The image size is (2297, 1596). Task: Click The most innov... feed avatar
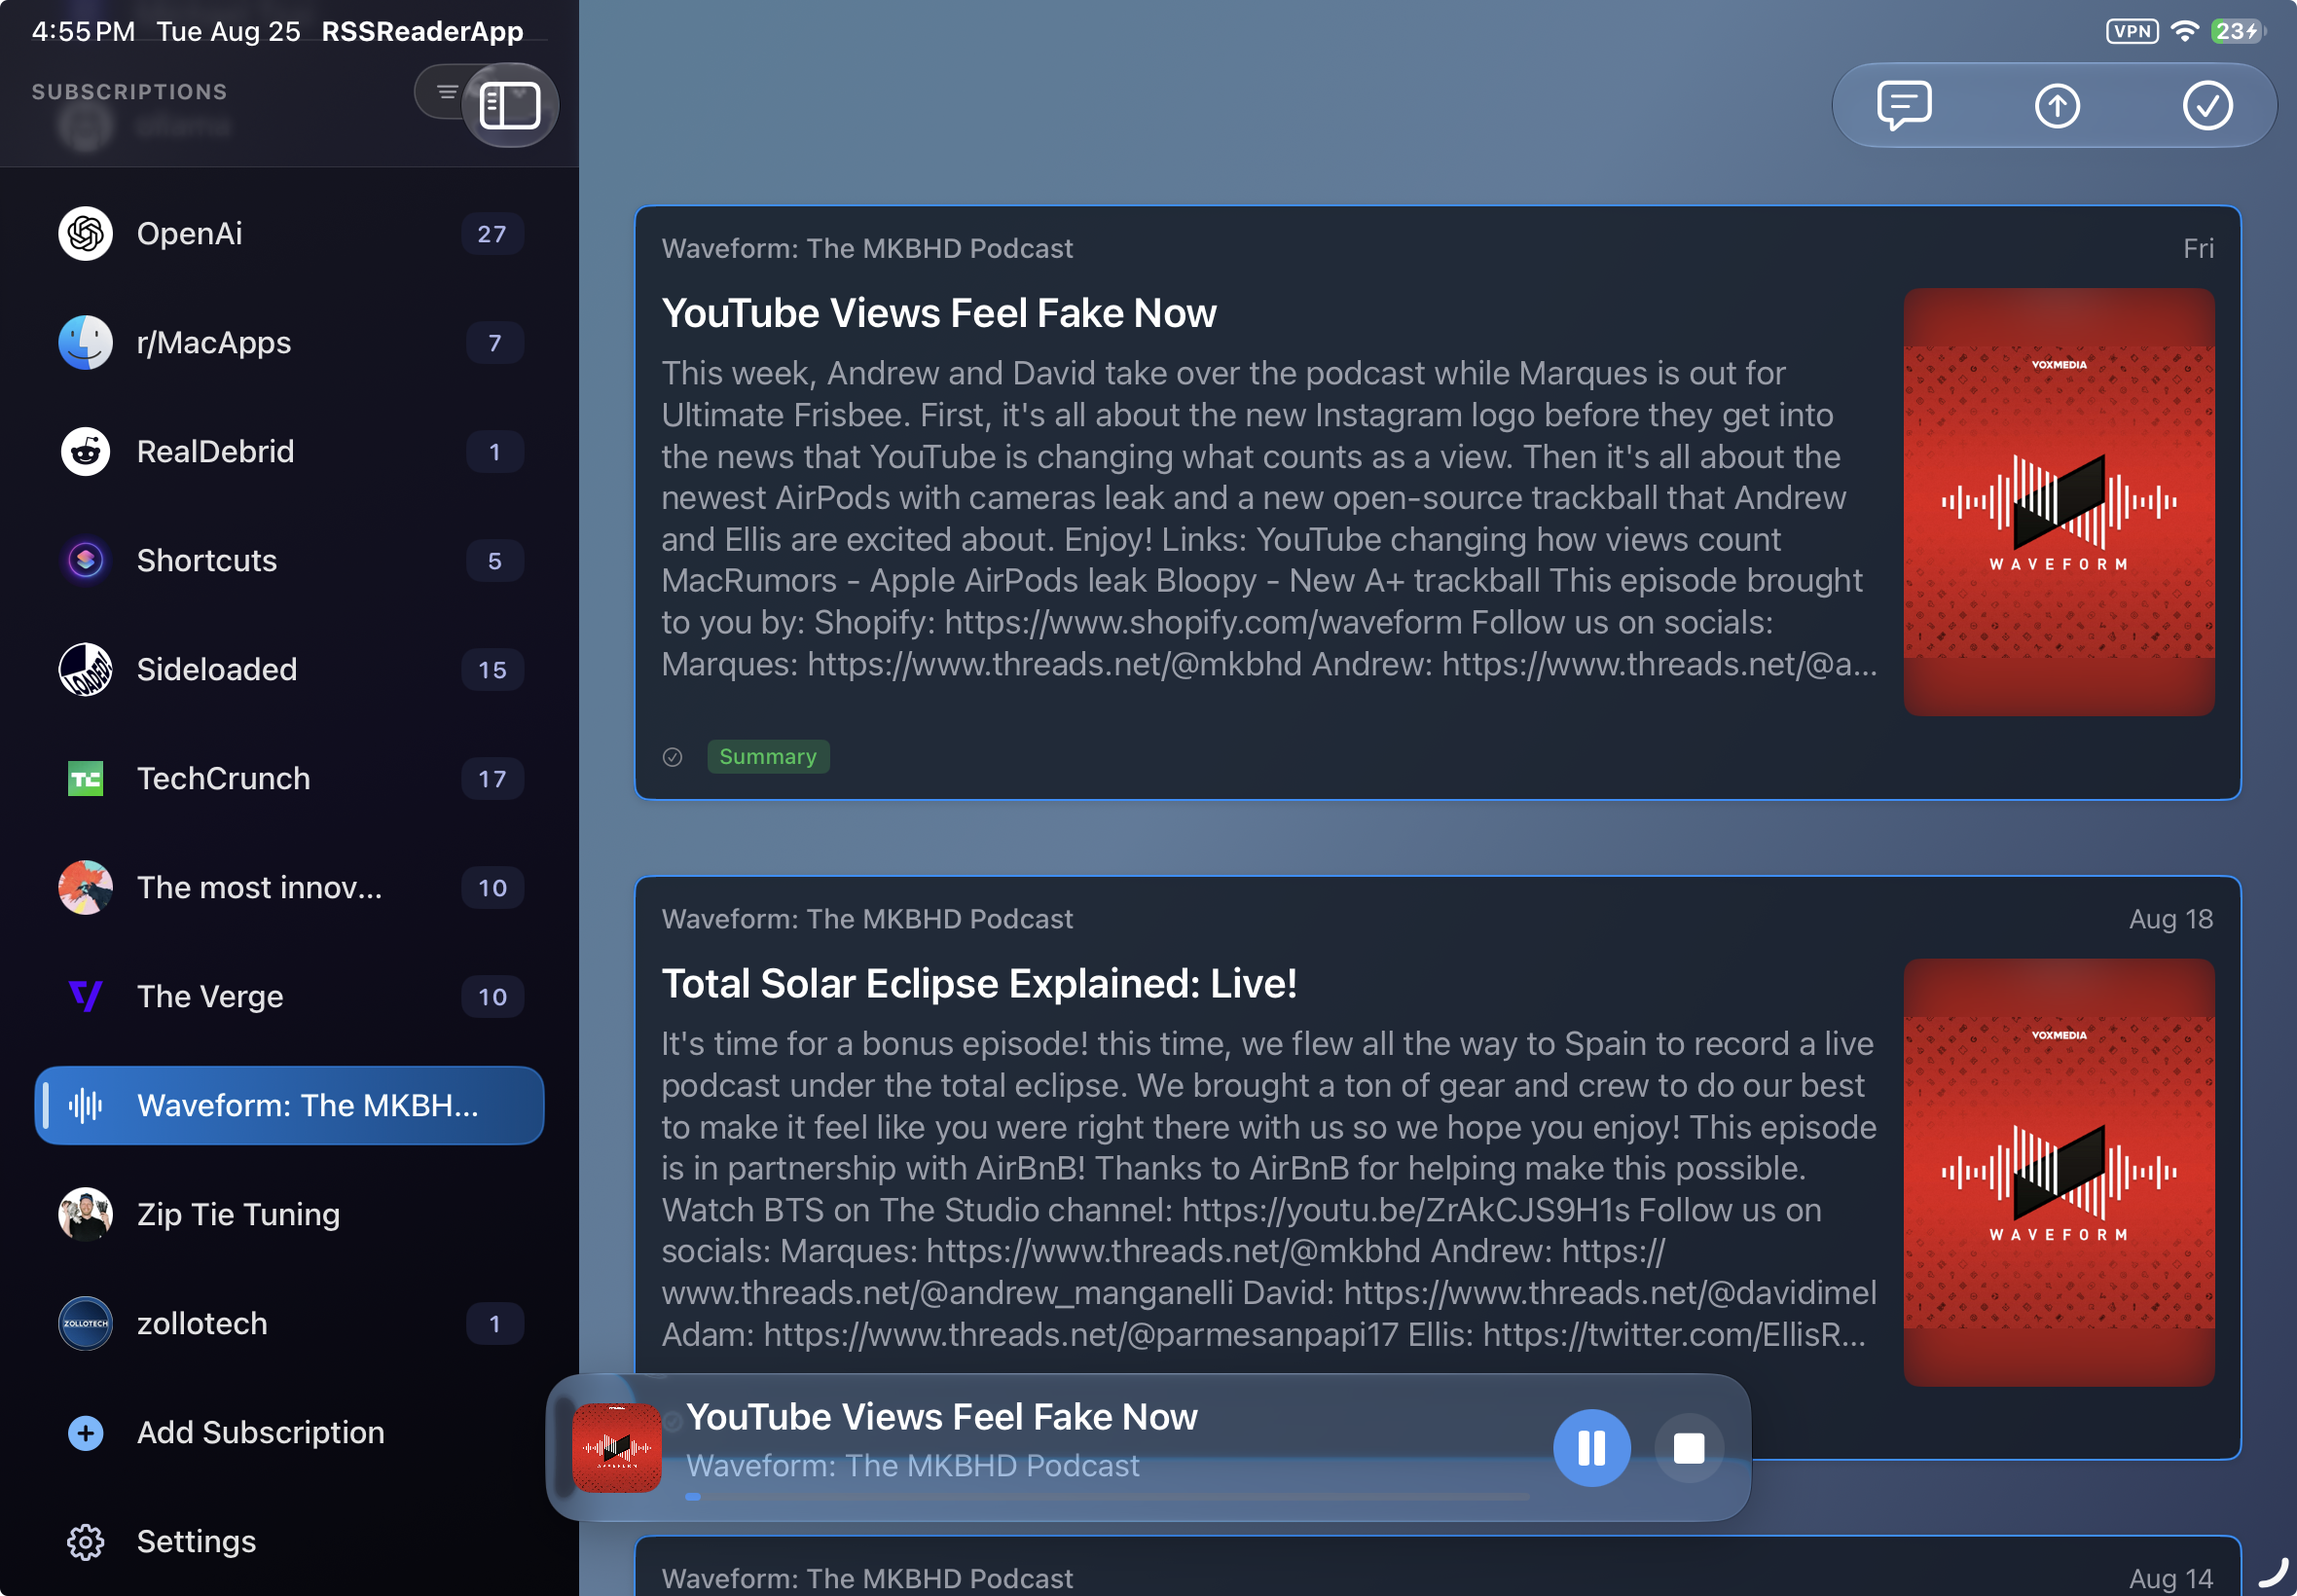click(x=86, y=888)
